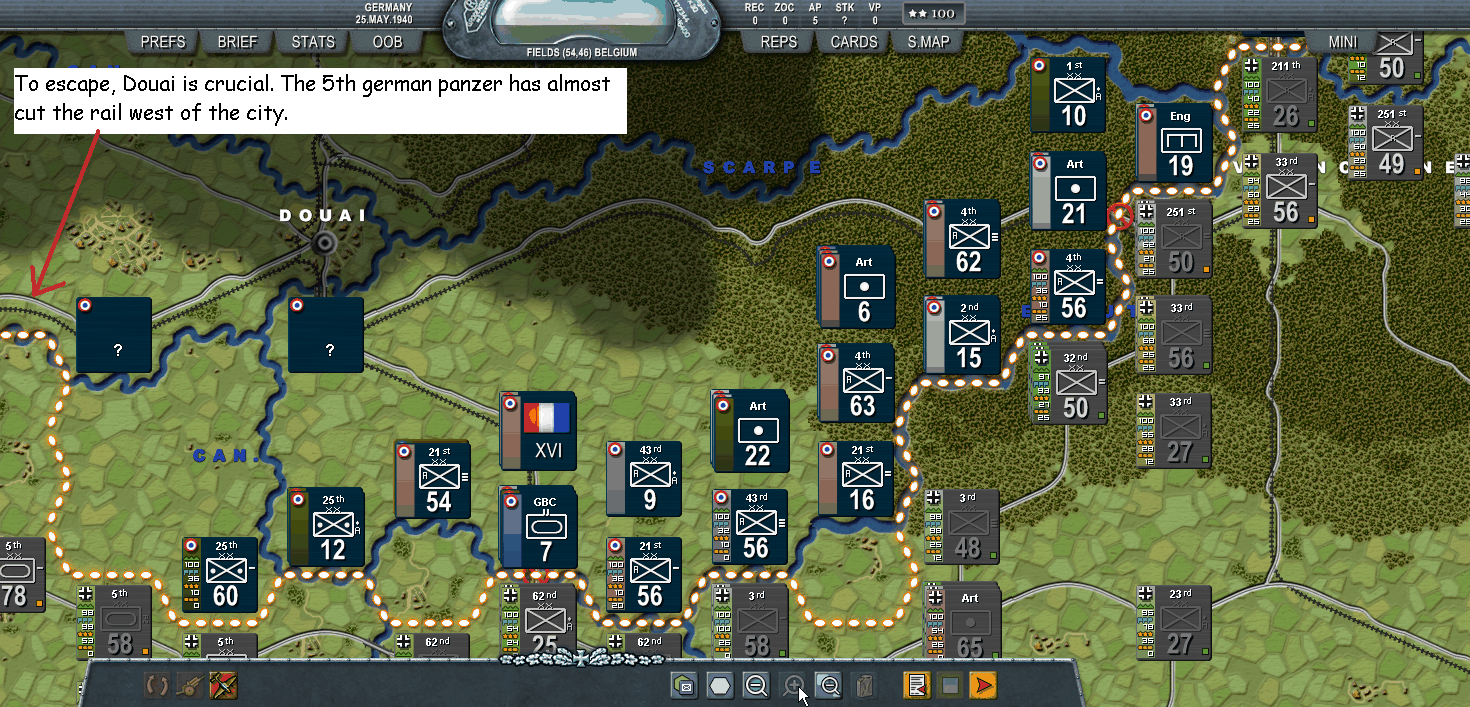The width and height of the screenshot is (1470, 707).
Task: Select the German 5th panzer strength 78
Action: [20, 575]
